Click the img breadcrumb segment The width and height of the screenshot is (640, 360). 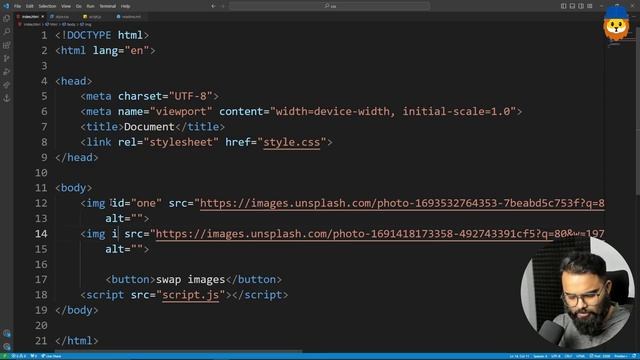[x=86, y=24]
